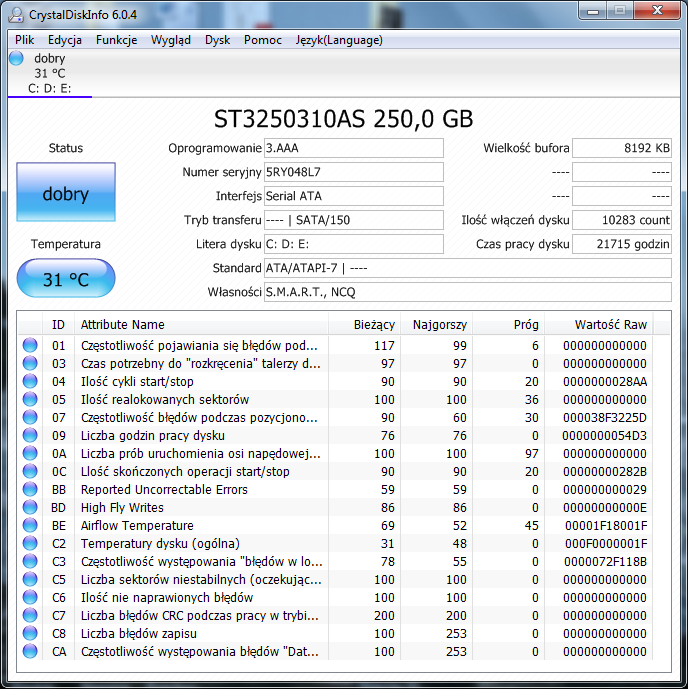The width and height of the screenshot is (688, 689).
Task: Click raw value 0000072F118B
Action: pos(605,562)
